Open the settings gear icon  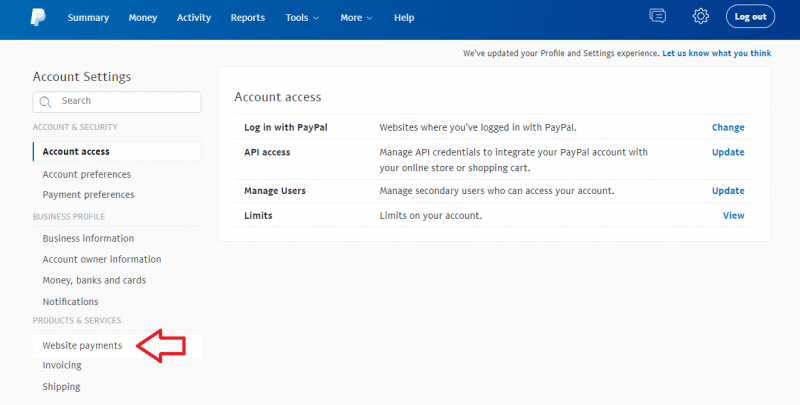701,16
